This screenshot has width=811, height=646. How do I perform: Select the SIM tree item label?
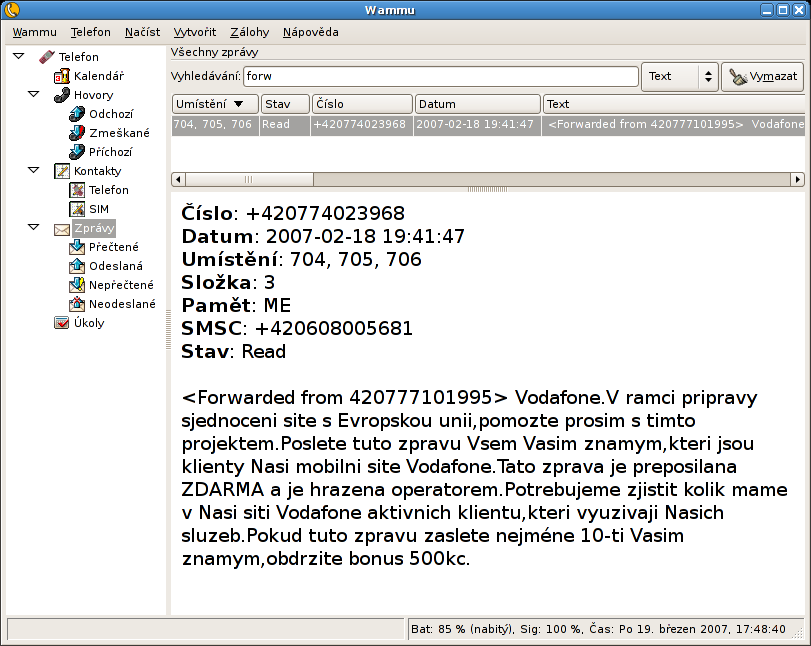tap(99, 209)
